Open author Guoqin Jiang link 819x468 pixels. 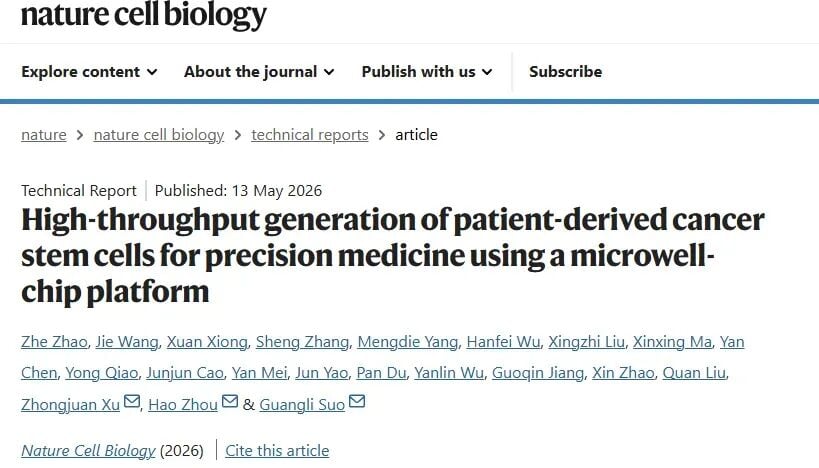[538, 373]
